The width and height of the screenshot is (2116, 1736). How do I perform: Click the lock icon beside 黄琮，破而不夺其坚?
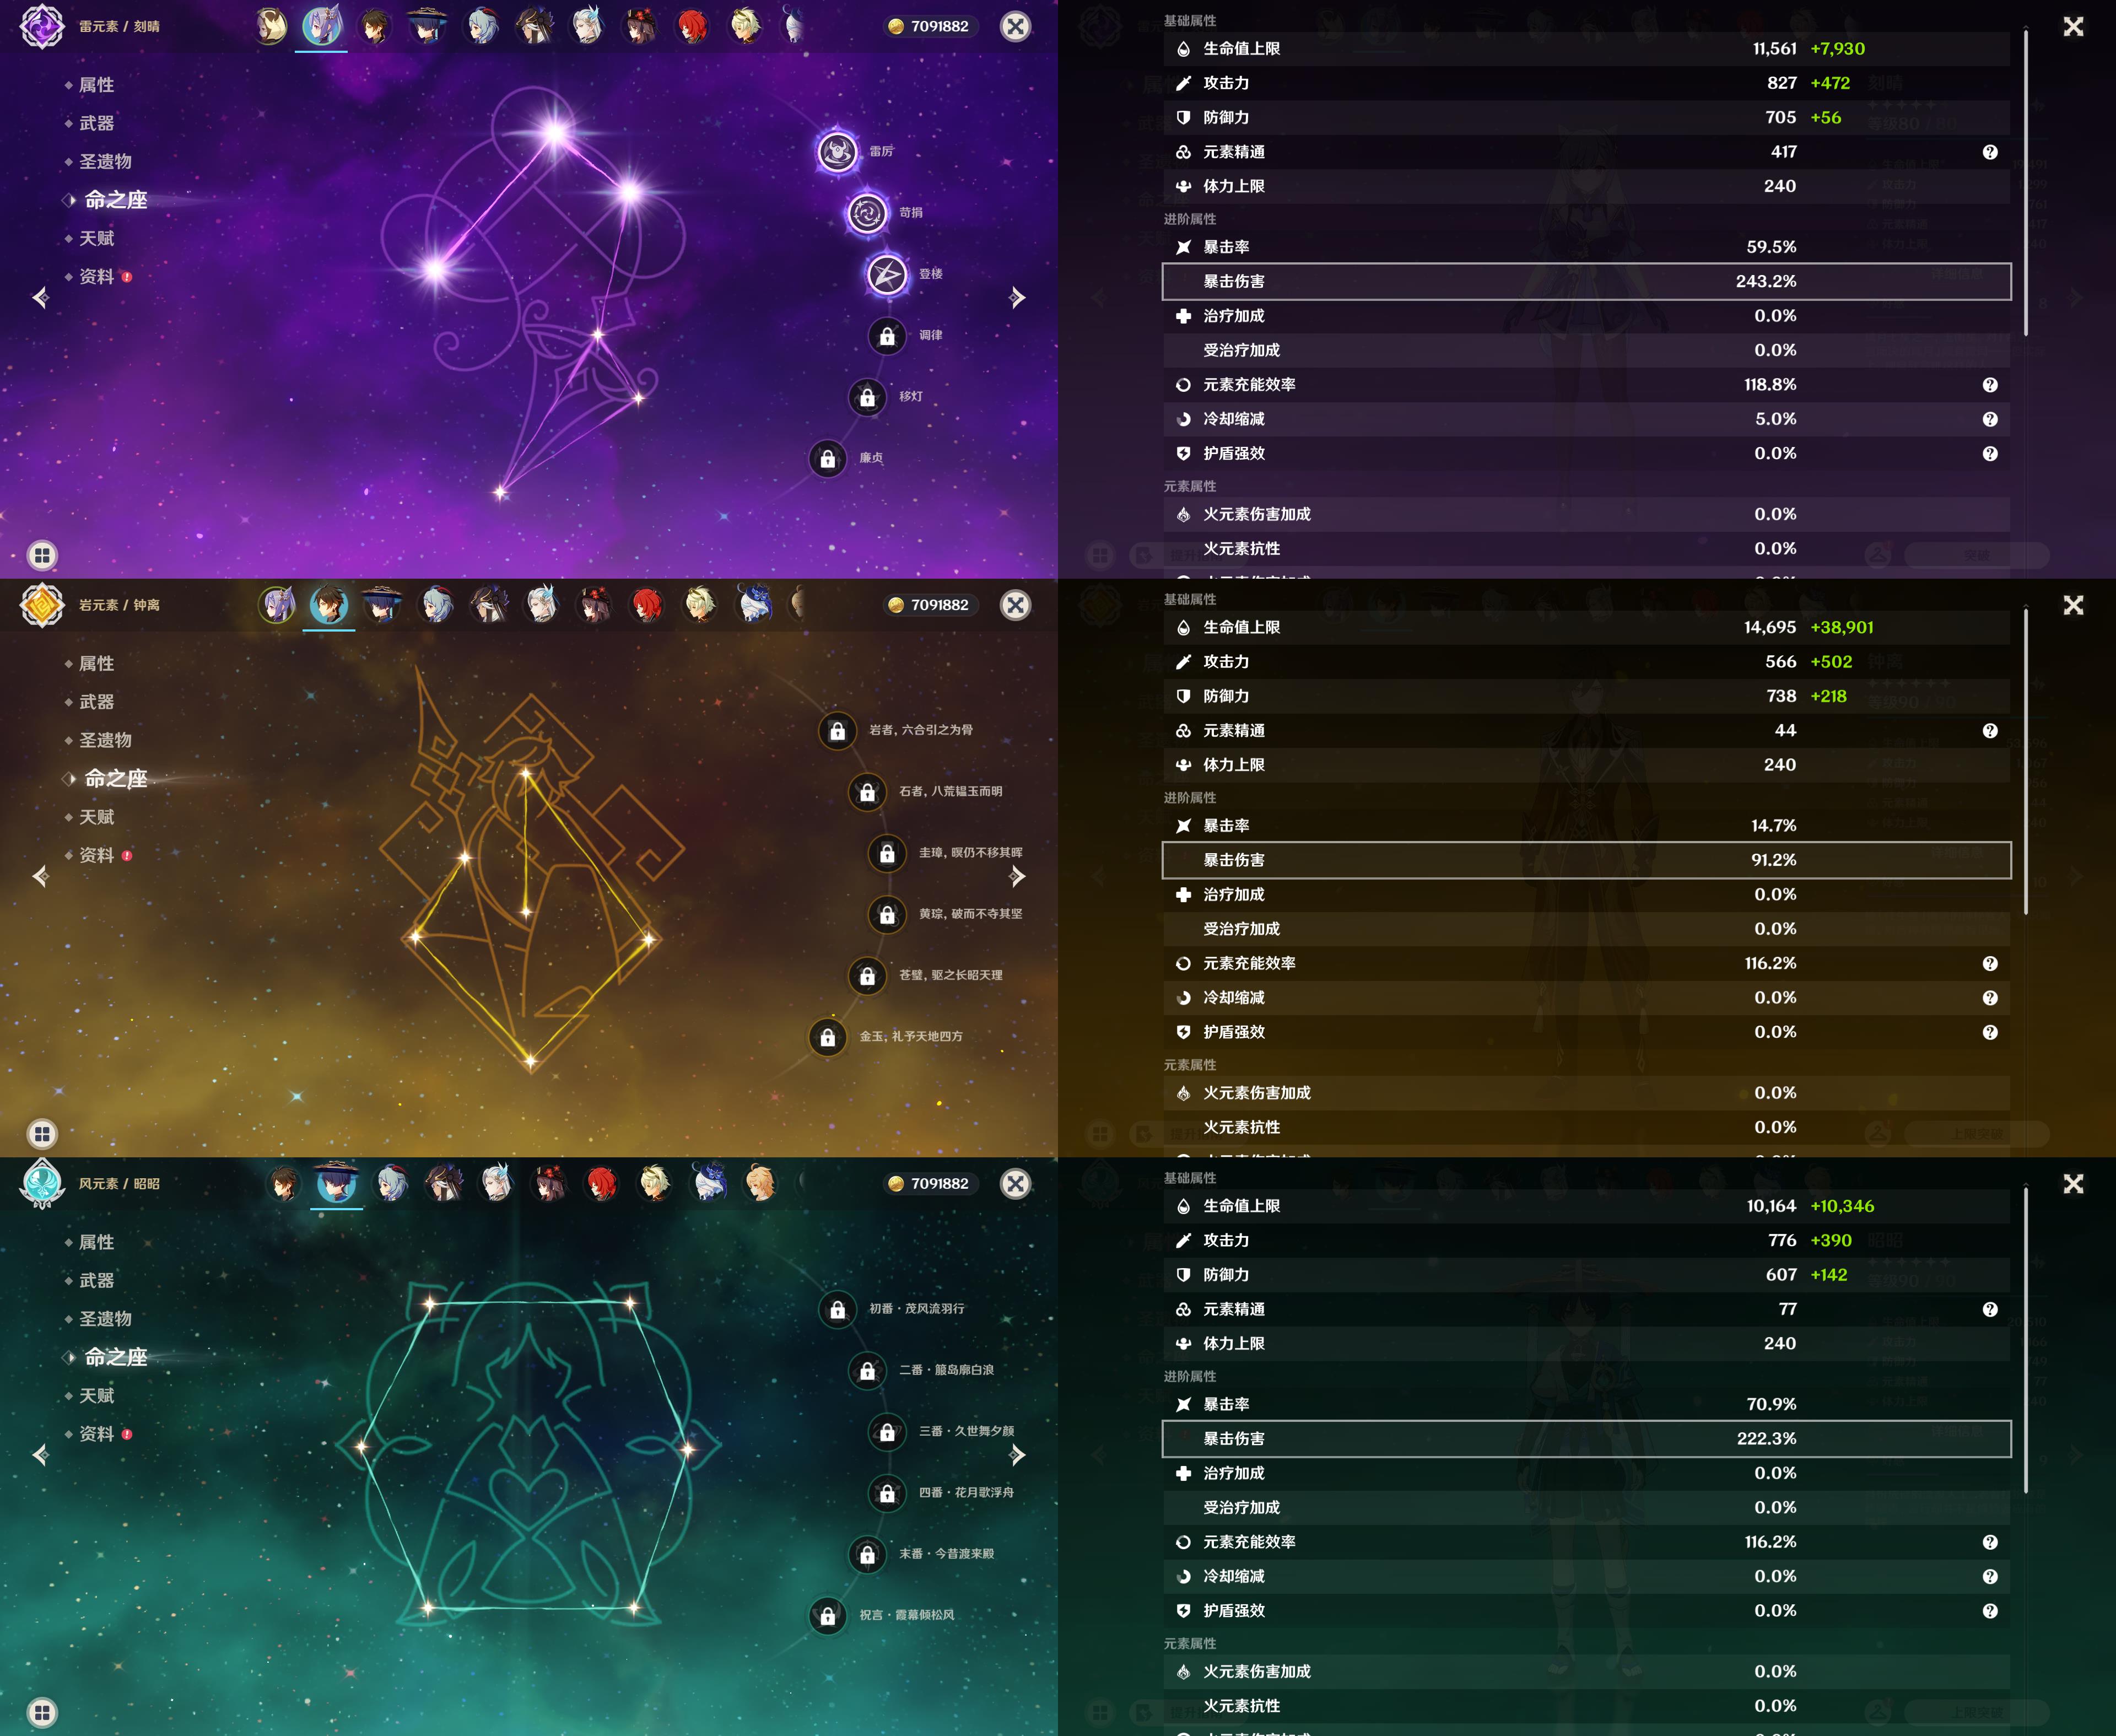pos(887,915)
